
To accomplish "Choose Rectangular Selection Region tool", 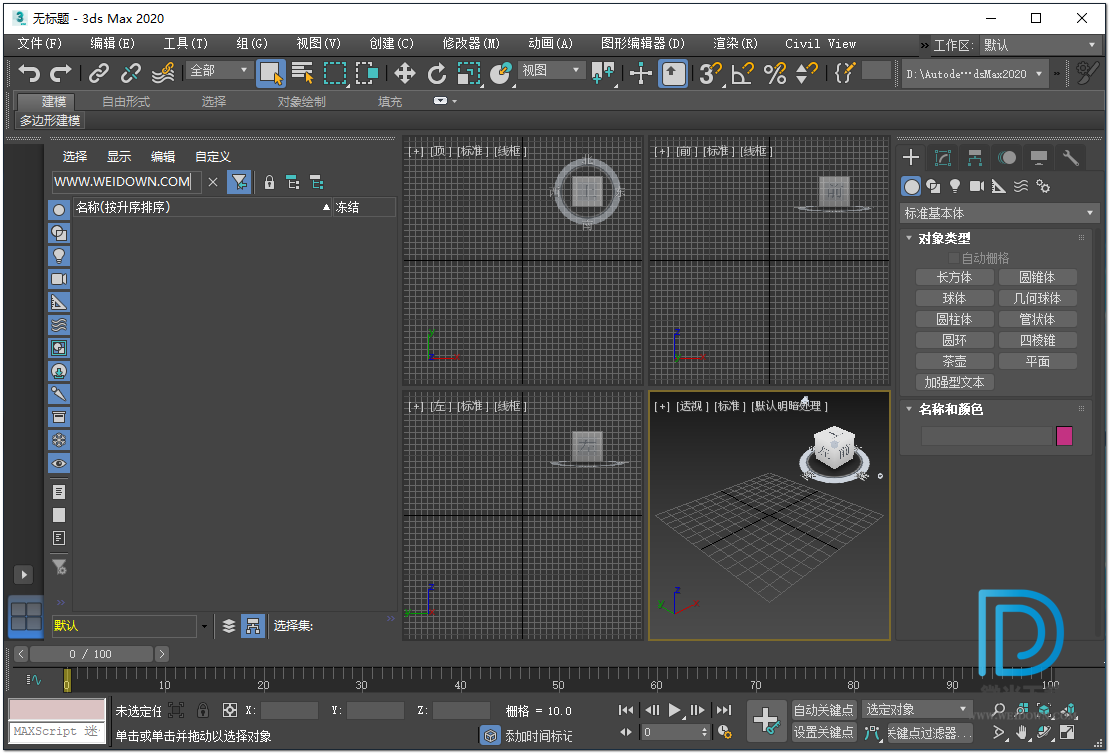I will click(335, 73).
